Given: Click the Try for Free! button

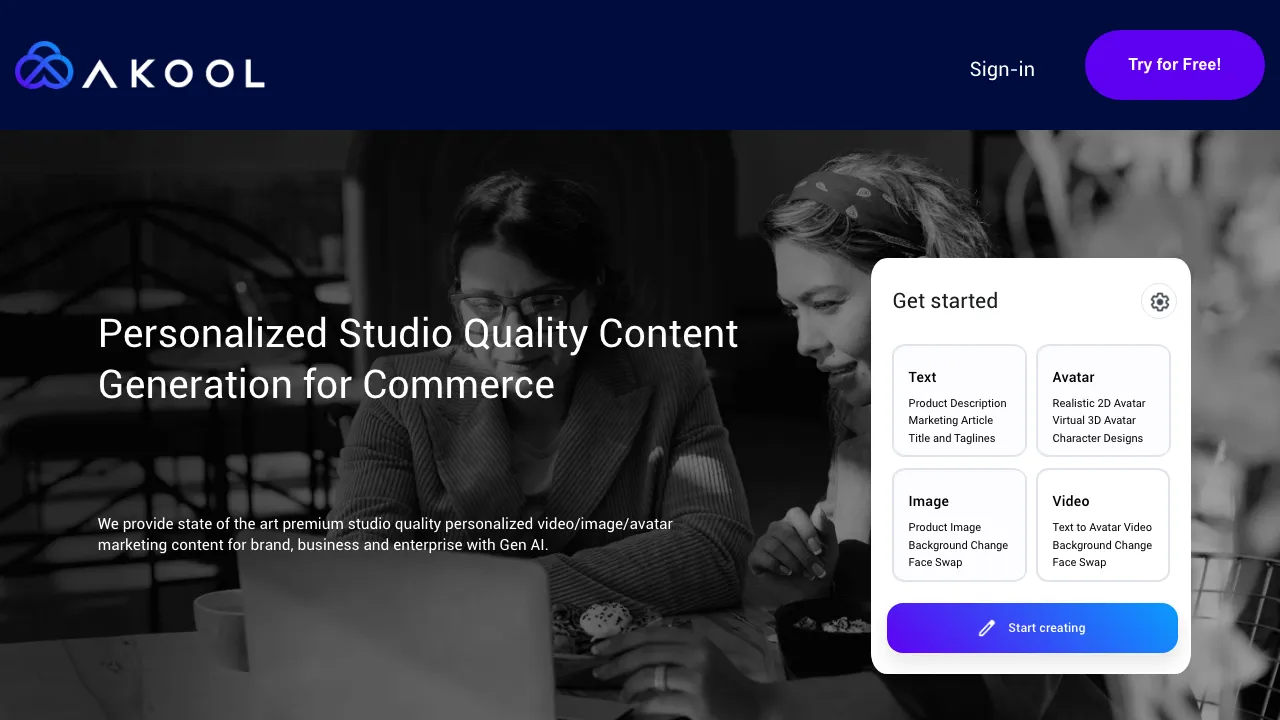Looking at the screenshot, I should click(1175, 65).
